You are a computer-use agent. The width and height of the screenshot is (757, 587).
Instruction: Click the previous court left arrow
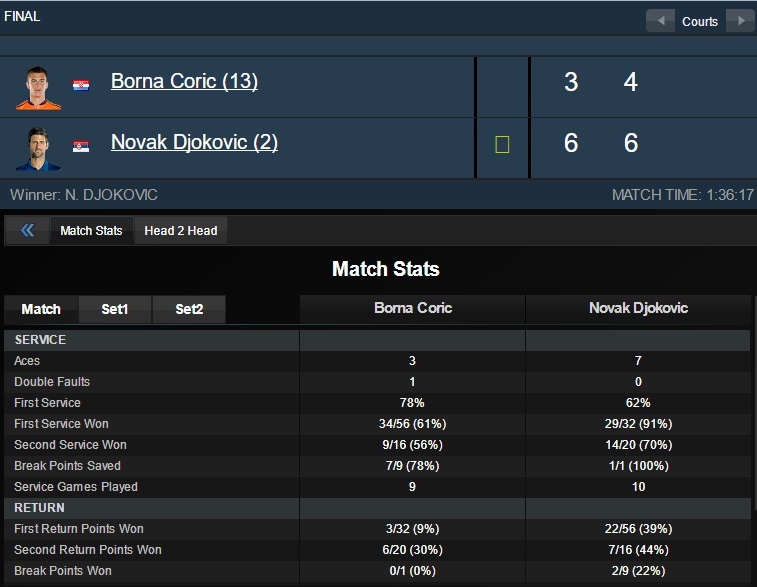coord(660,21)
